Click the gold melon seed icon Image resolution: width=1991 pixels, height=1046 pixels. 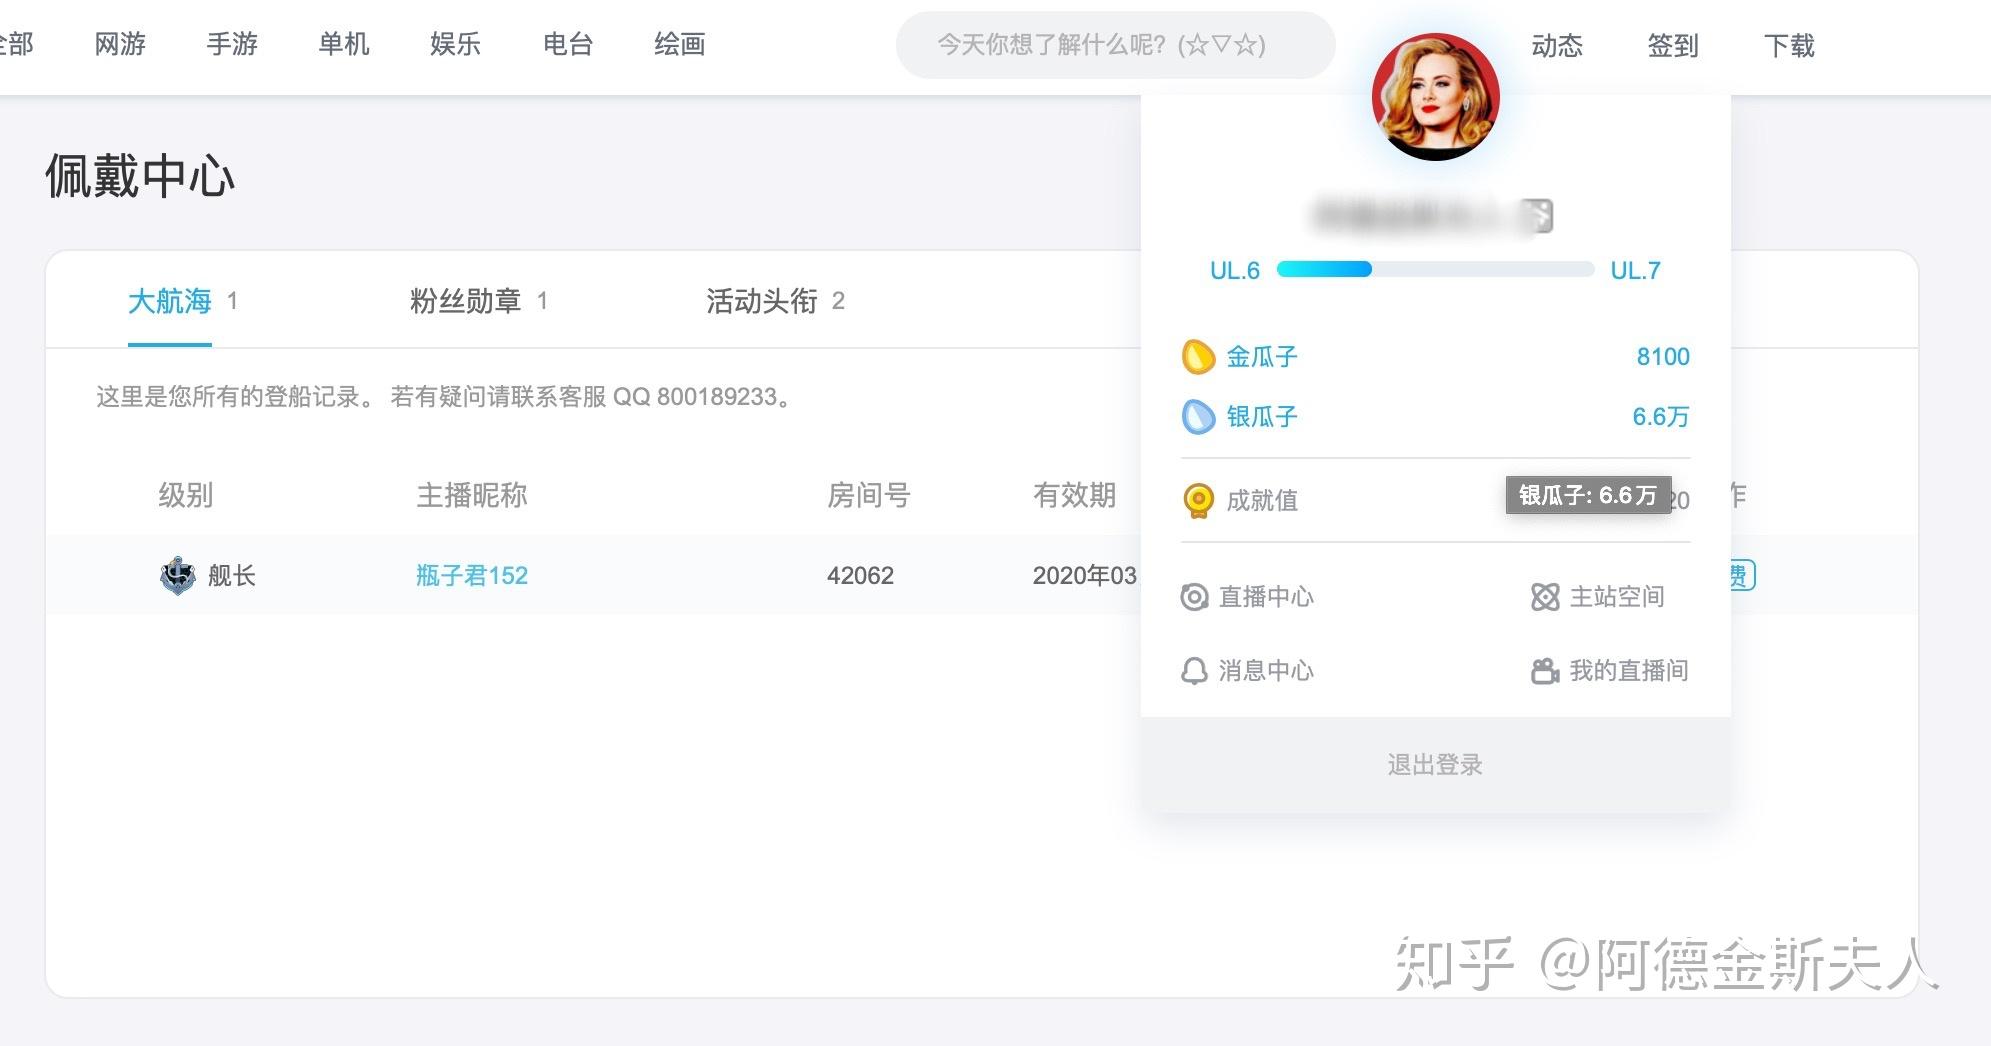pos(1198,357)
